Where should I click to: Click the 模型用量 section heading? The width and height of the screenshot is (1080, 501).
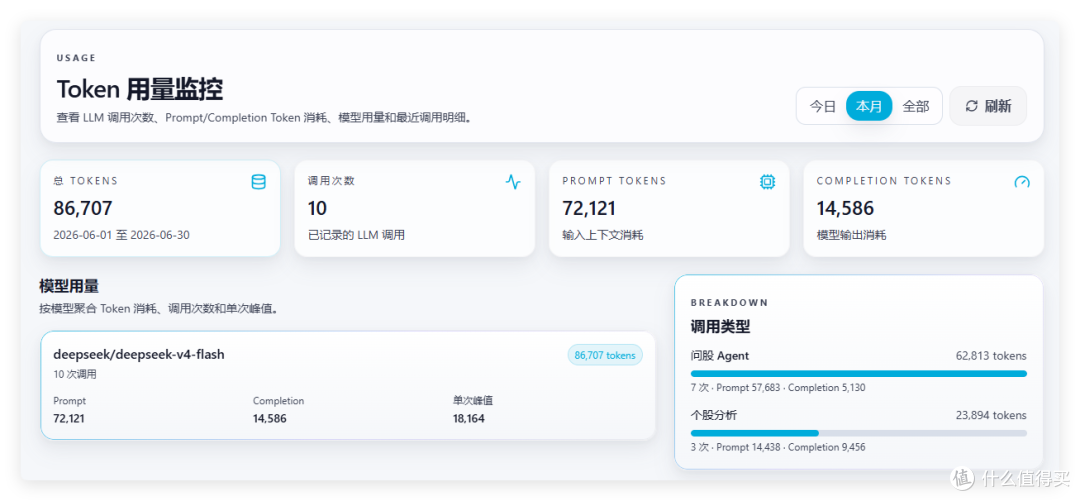pos(70,286)
